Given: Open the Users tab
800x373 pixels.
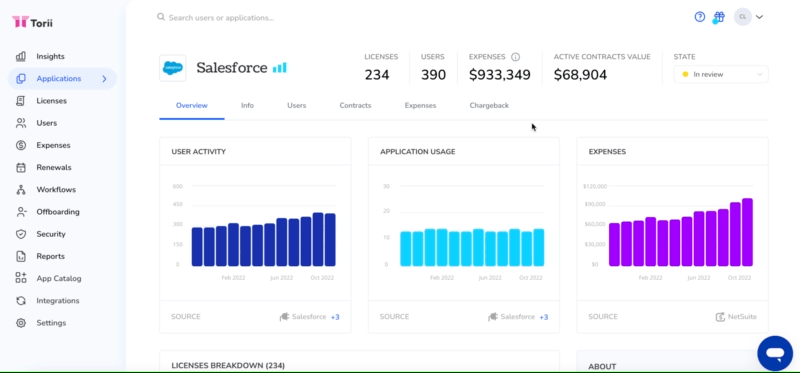Looking at the screenshot, I should pos(296,106).
